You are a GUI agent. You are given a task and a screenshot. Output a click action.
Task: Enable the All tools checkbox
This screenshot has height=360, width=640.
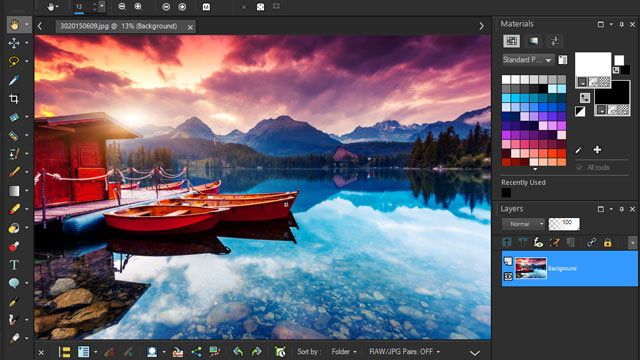point(579,167)
